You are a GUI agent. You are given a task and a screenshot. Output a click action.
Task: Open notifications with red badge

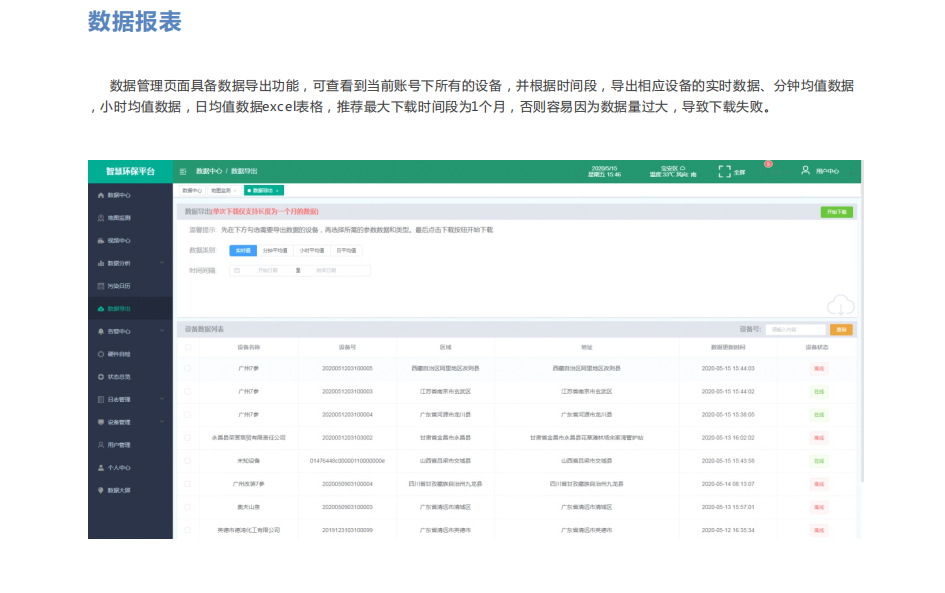[x=768, y=165]
